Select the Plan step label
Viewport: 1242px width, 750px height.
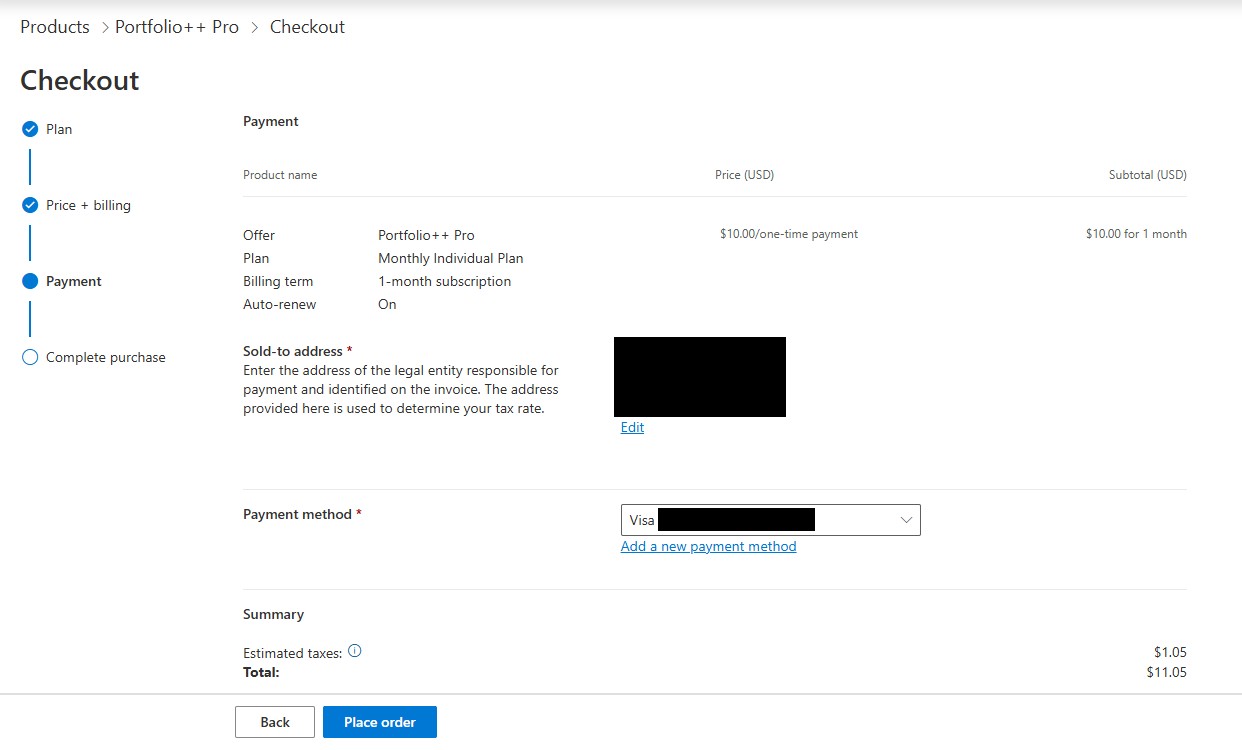[x=59, y=129]
